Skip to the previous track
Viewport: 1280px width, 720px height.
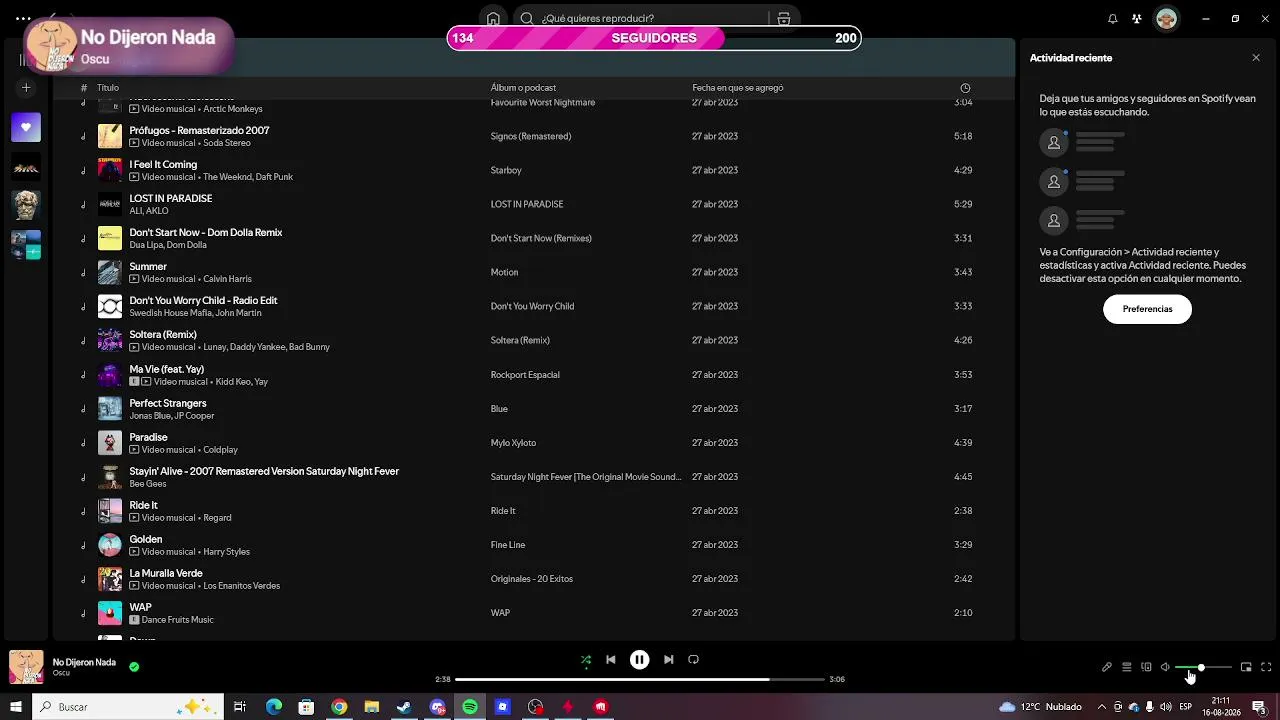tap(611, 660)
